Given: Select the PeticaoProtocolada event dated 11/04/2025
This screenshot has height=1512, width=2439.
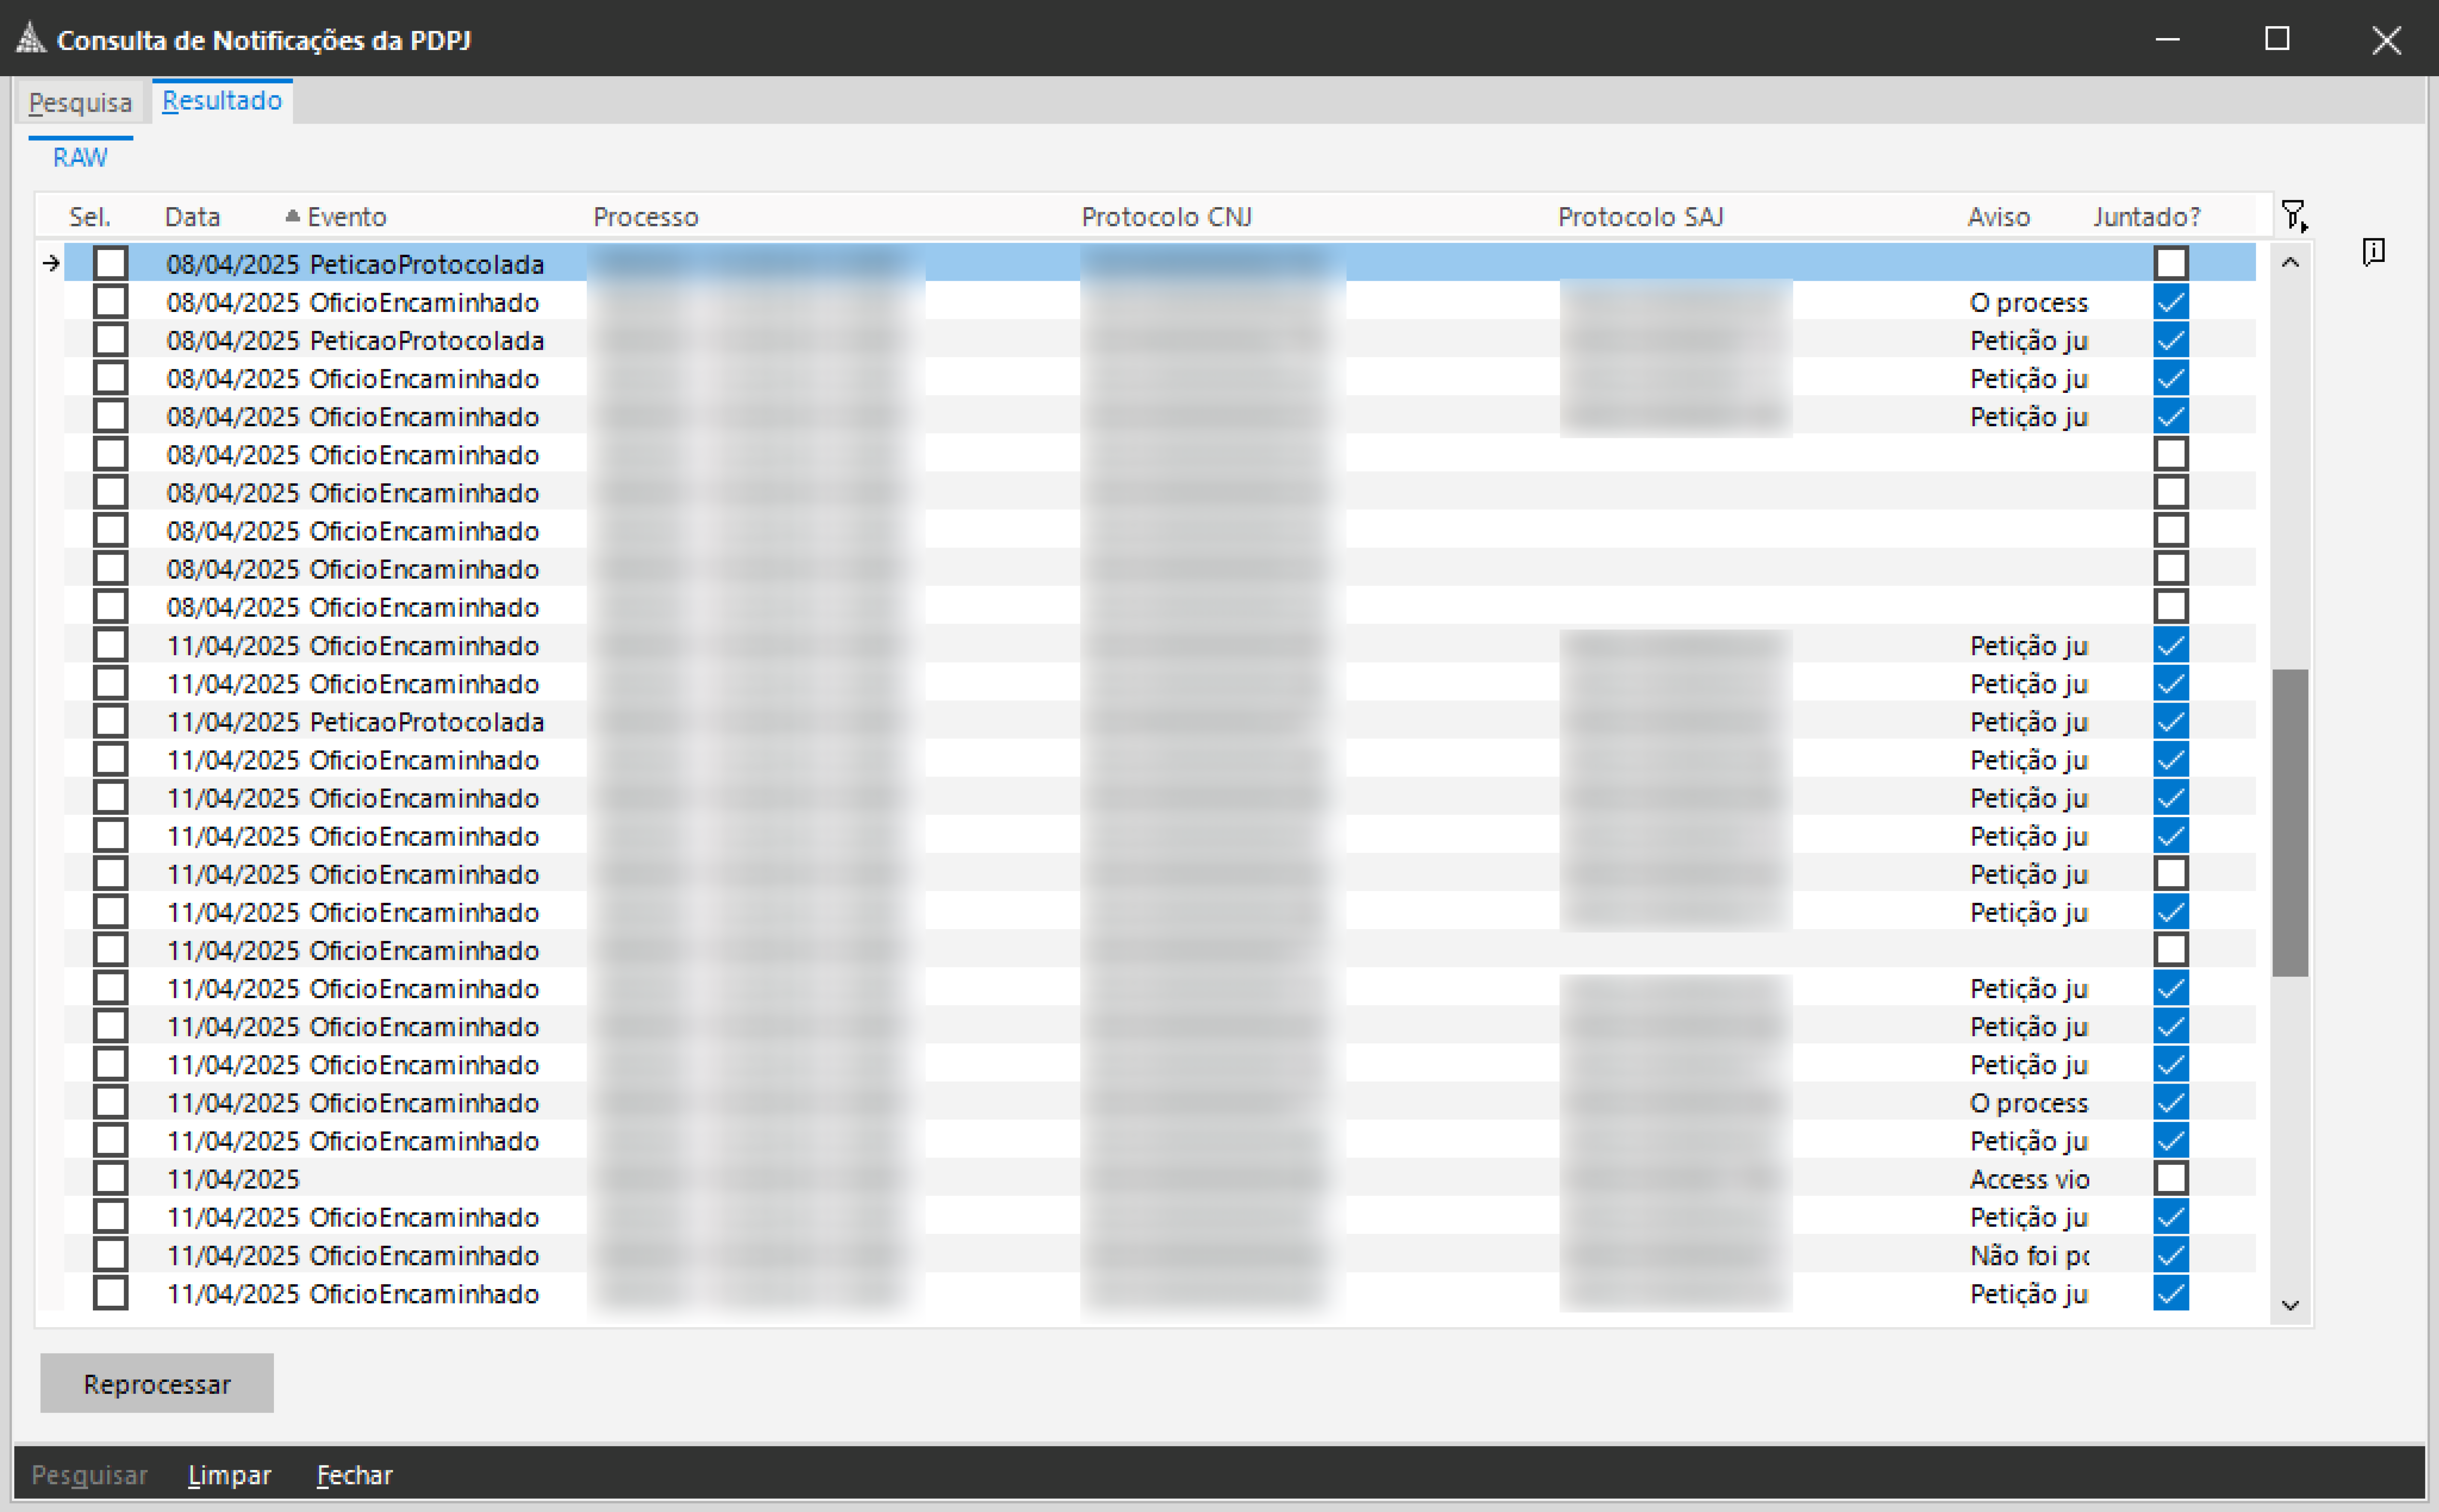Looking at the screenshot, I should (x=427, y=722).
